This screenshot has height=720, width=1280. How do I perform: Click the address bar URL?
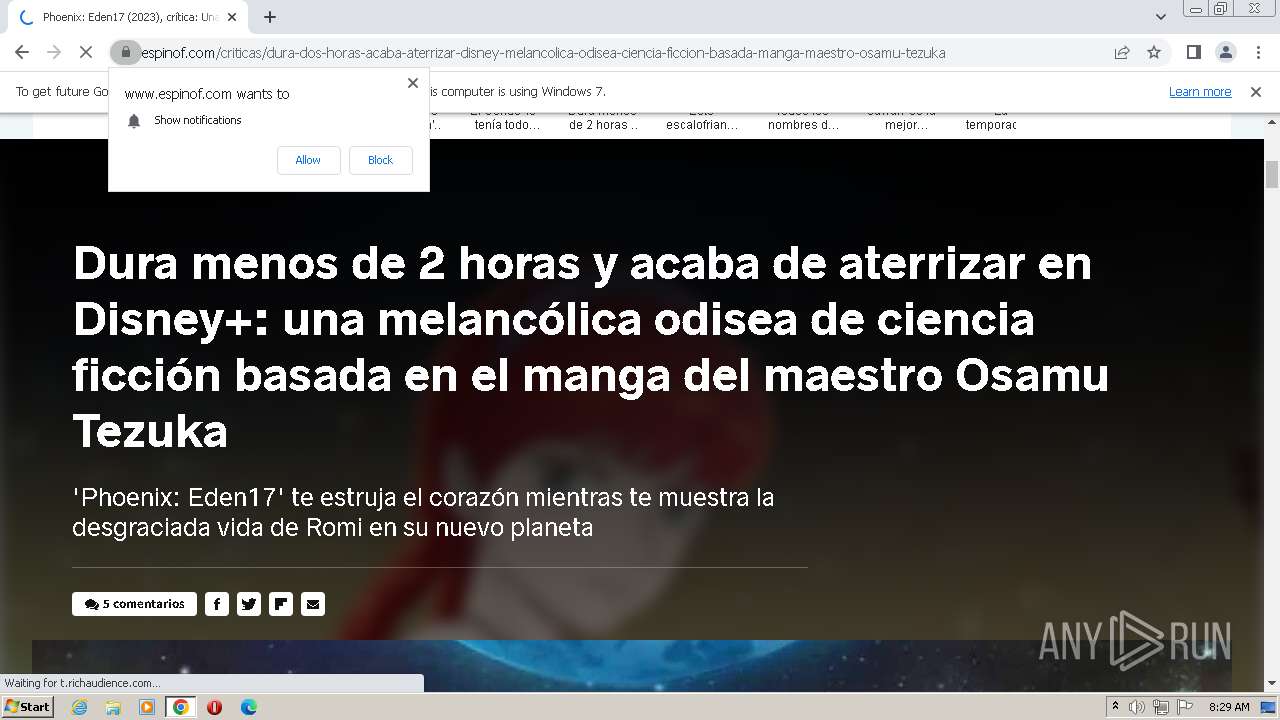[543, 52]
